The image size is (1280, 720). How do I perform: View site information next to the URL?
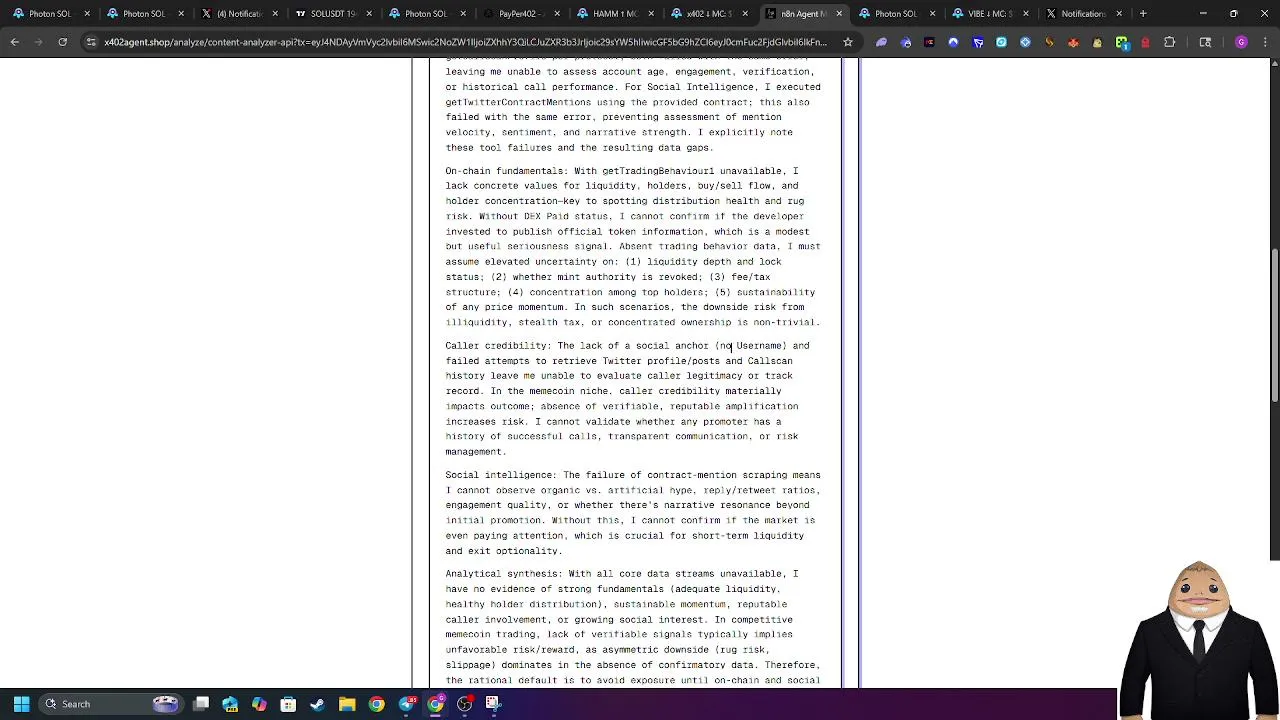coord(91,42)
